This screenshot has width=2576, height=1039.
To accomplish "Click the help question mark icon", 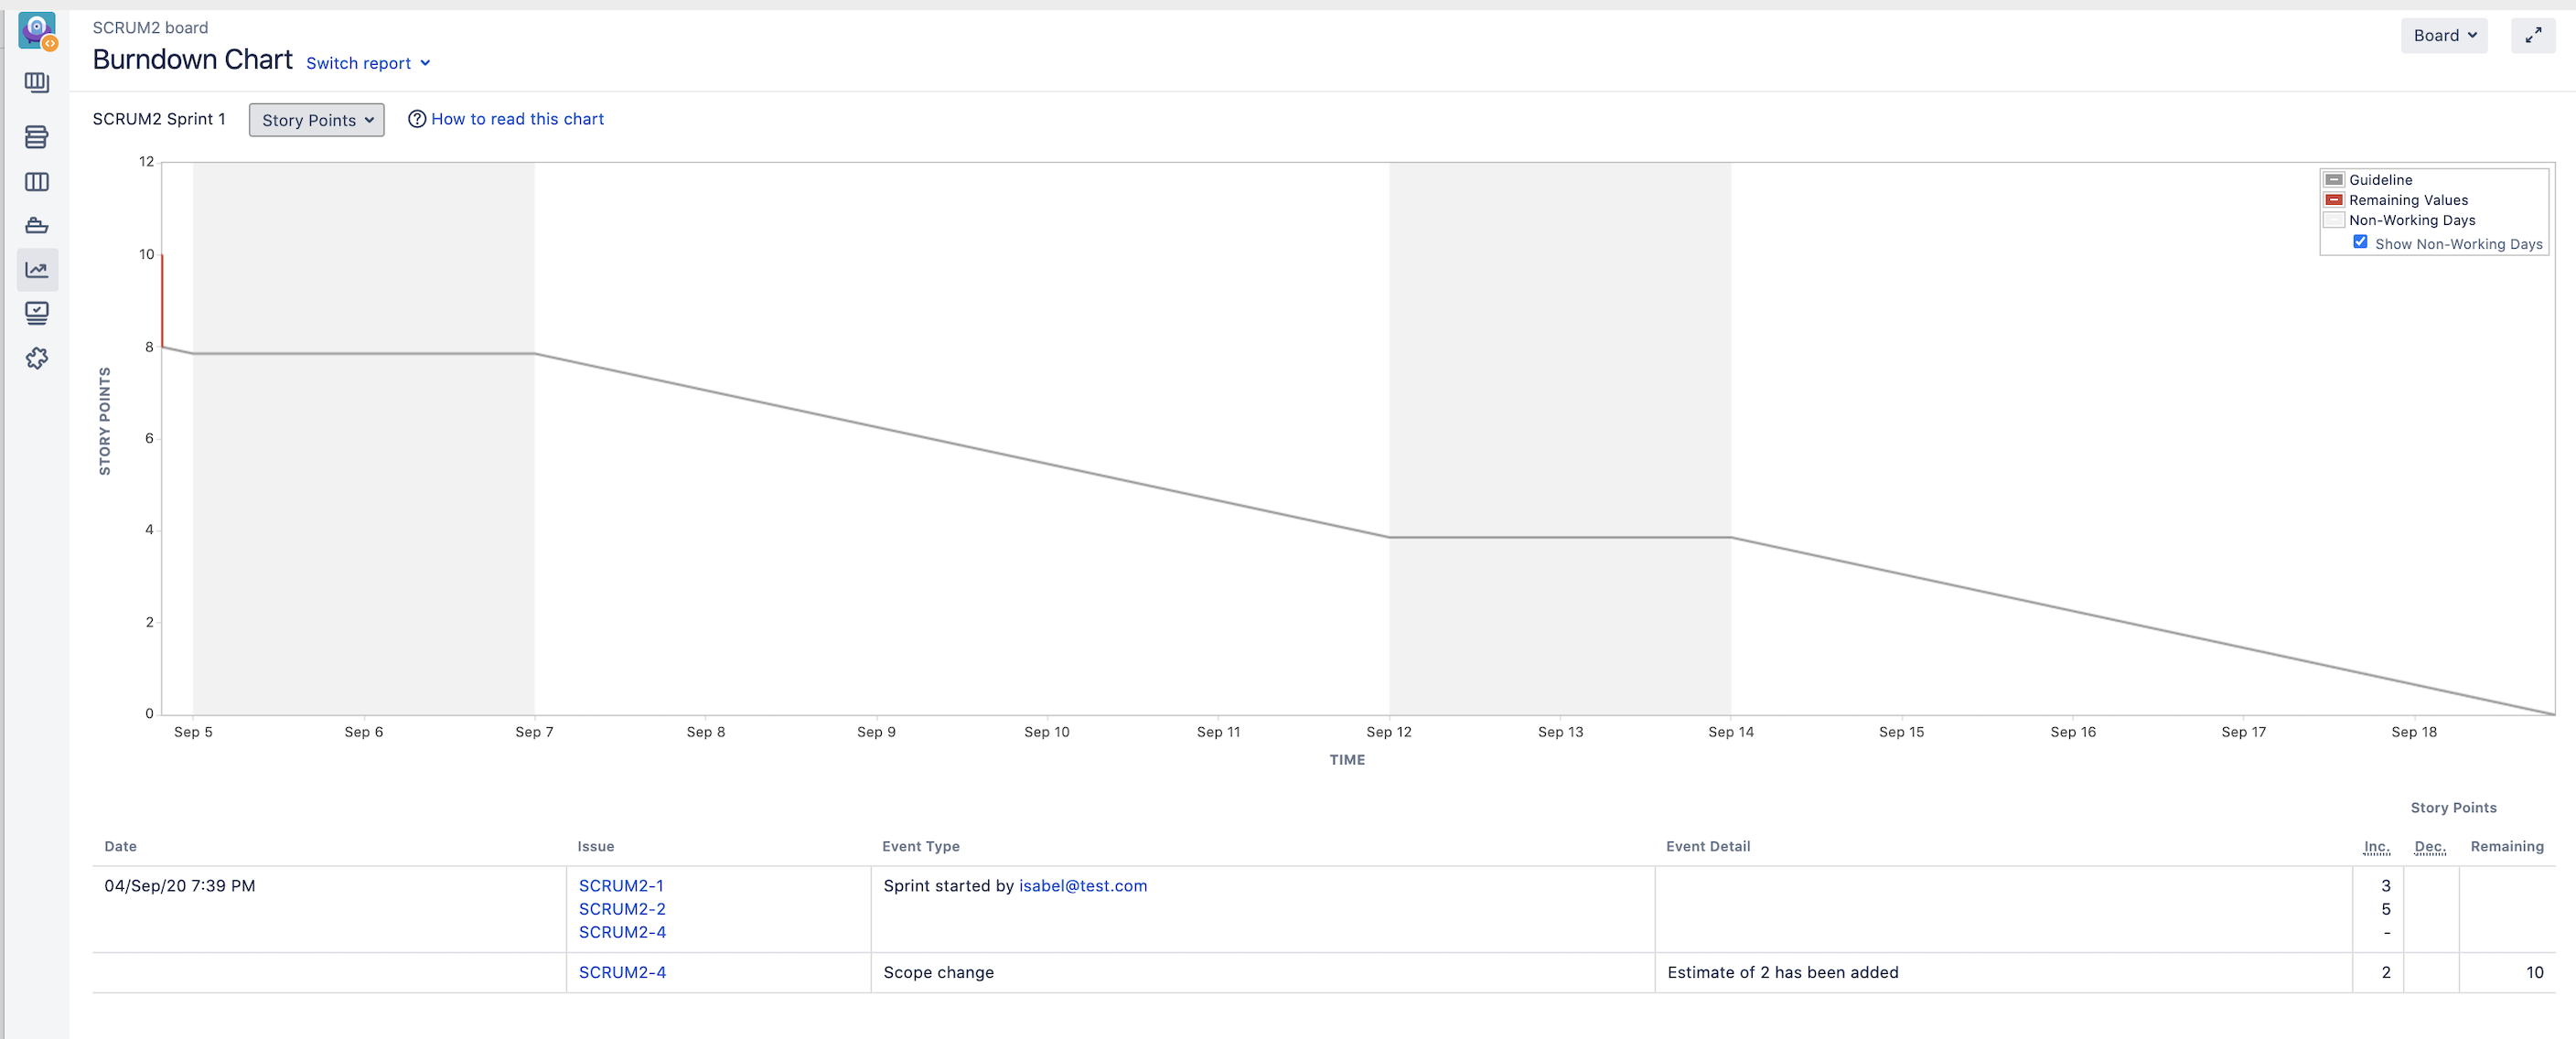I will pos(417,119).
